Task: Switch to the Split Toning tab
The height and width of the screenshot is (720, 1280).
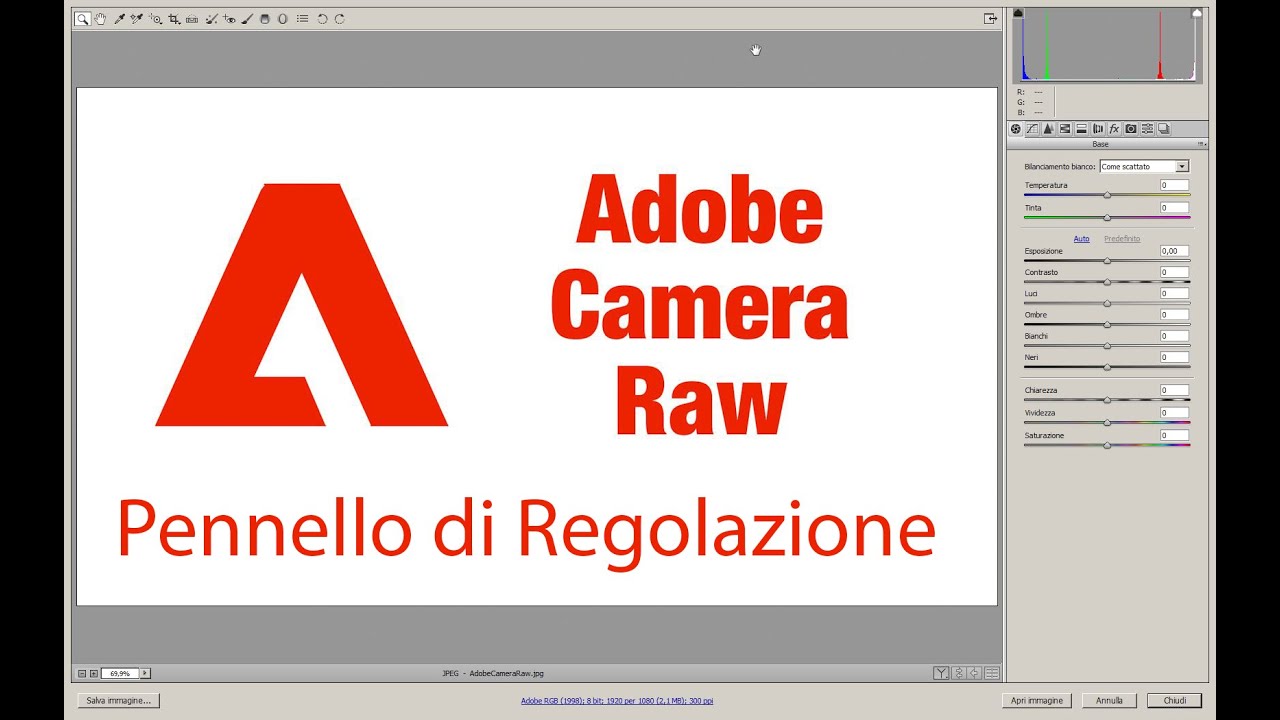Action: point(1081,129)
